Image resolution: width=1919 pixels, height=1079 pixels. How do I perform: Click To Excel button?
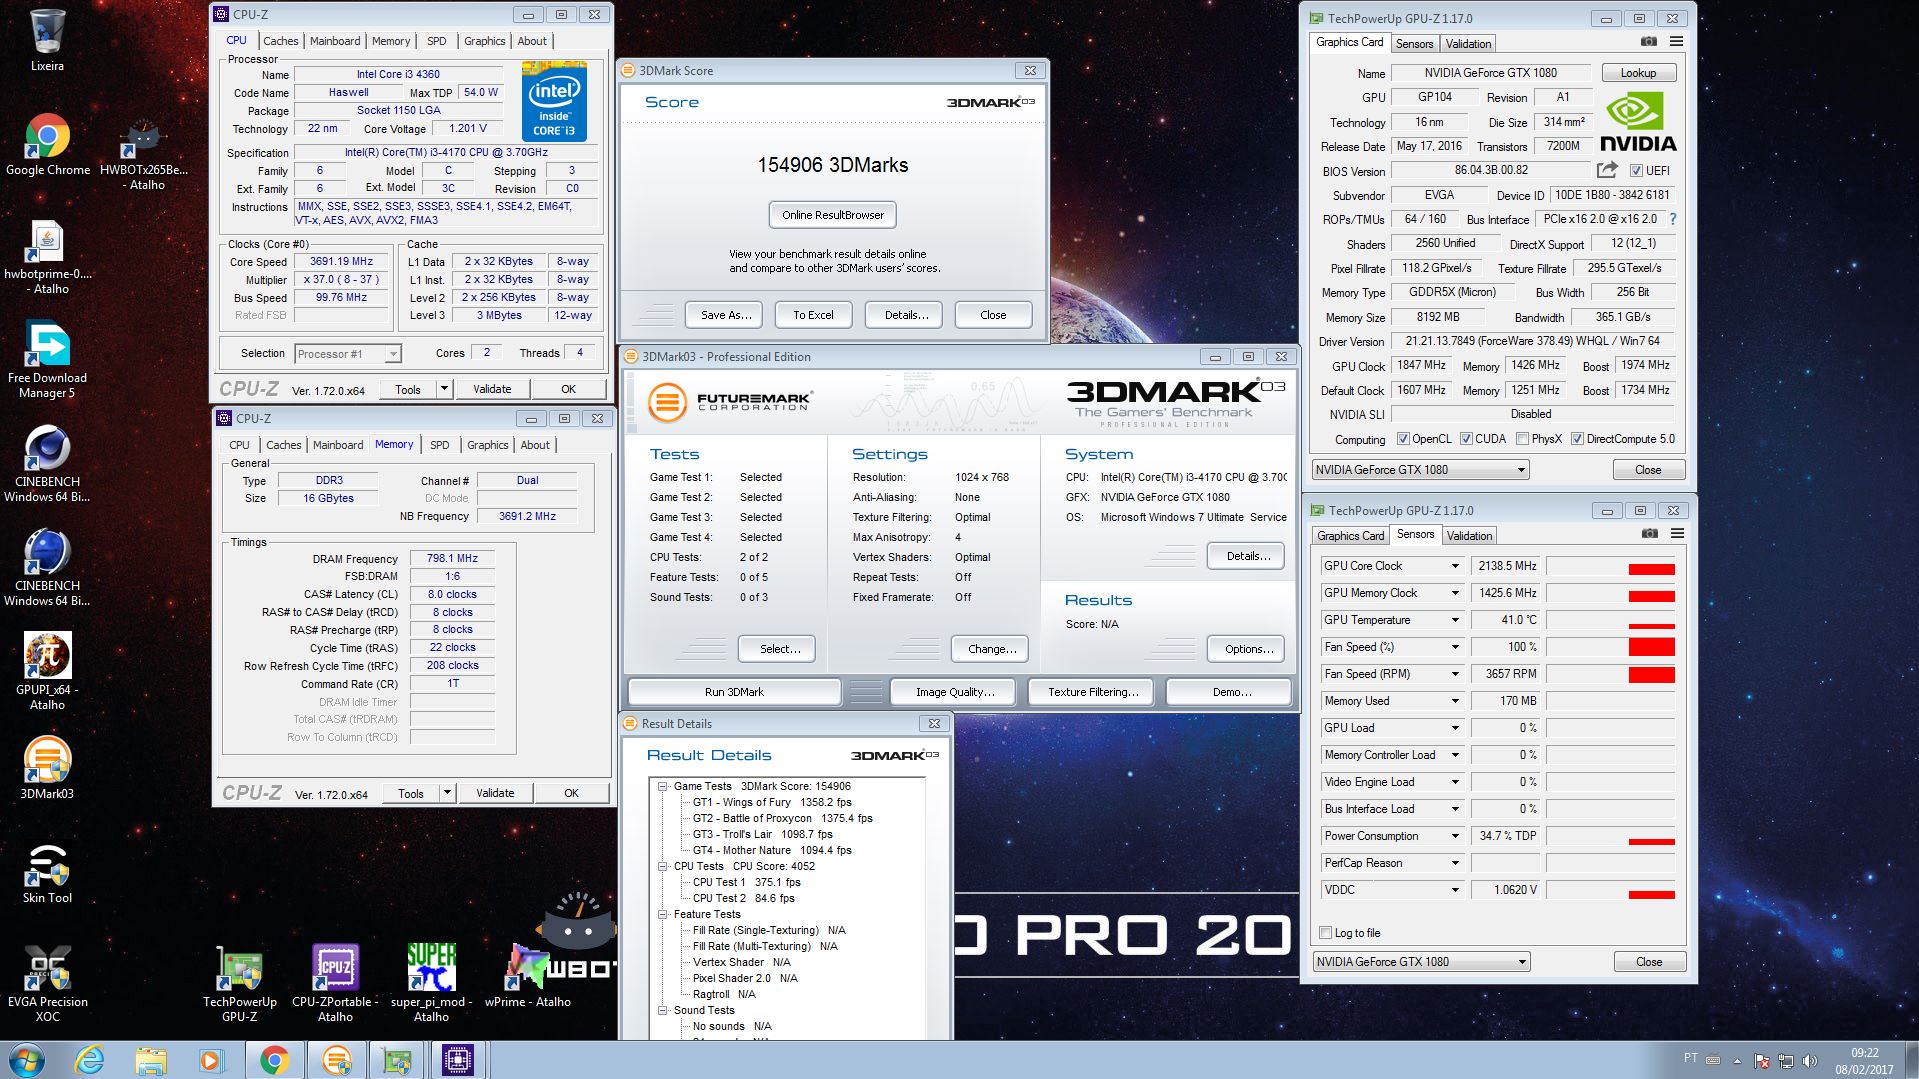(x=813, y=315)
